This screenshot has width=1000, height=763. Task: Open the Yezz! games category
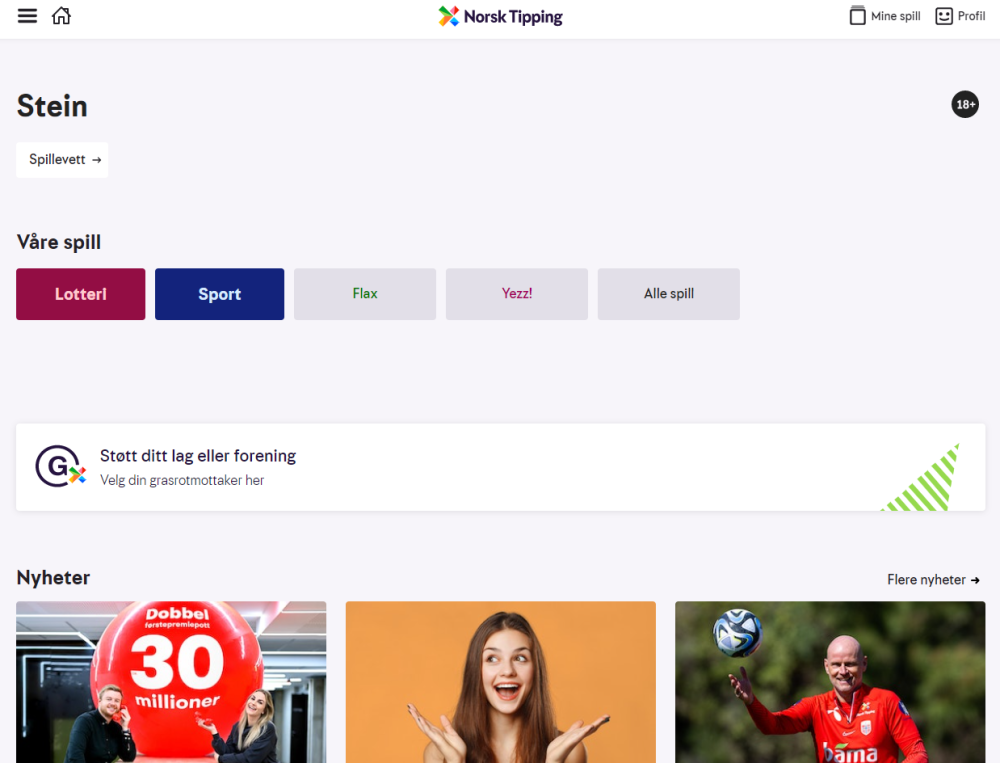517,294
